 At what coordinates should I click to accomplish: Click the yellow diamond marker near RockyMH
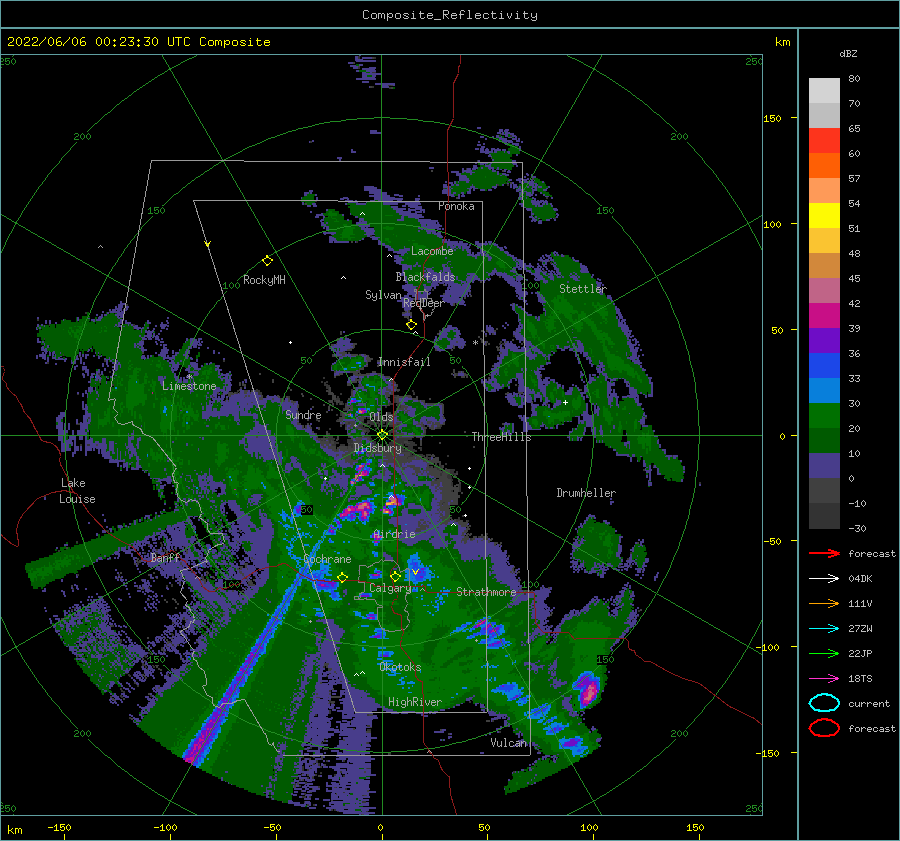(267, 261)
